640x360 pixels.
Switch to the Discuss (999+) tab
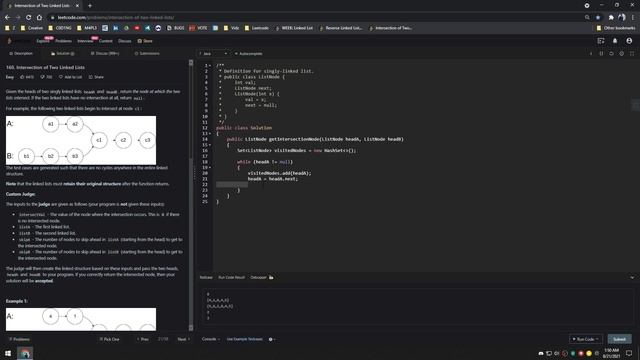click(x=105, y=53)
